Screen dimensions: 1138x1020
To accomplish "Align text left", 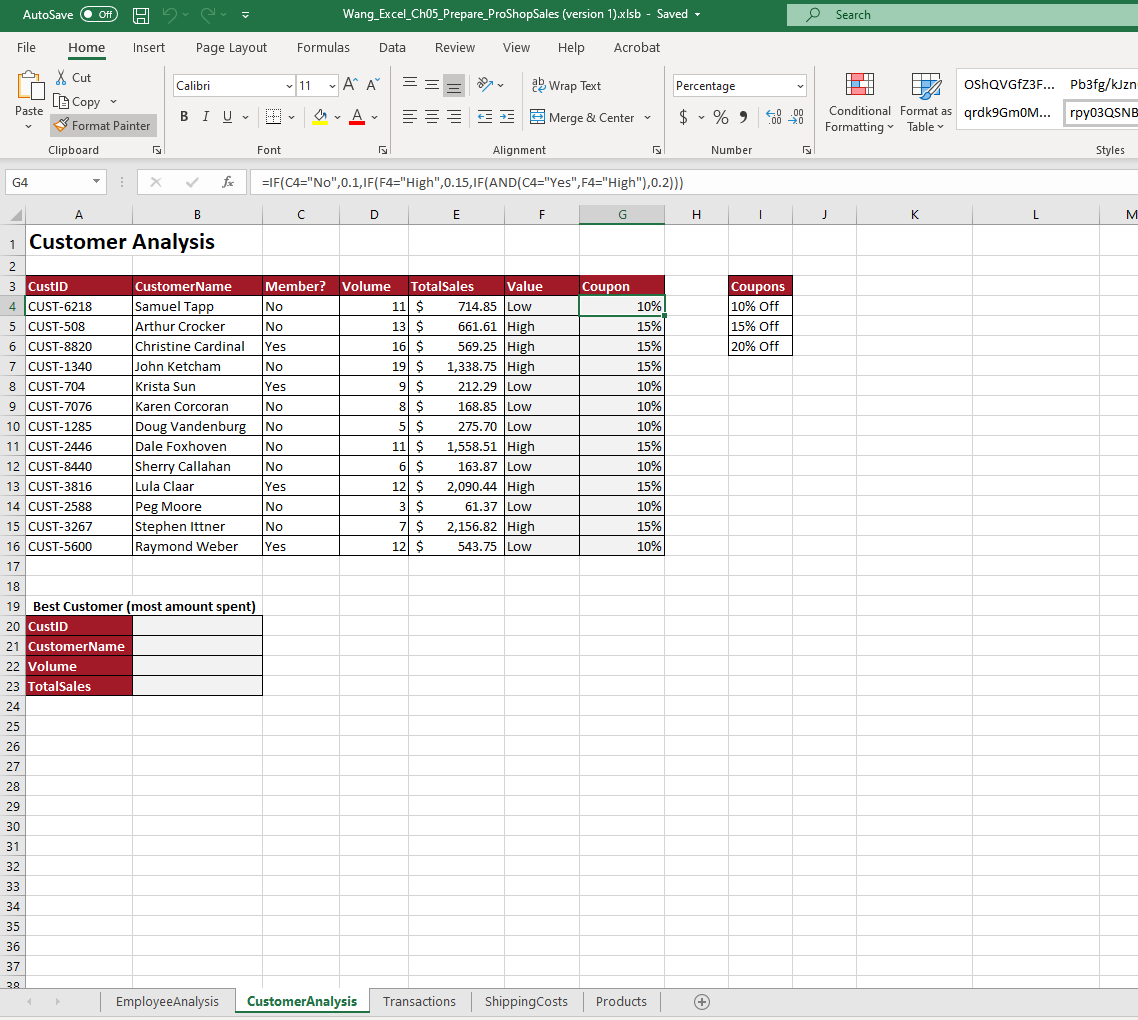I will coord(410,117).
